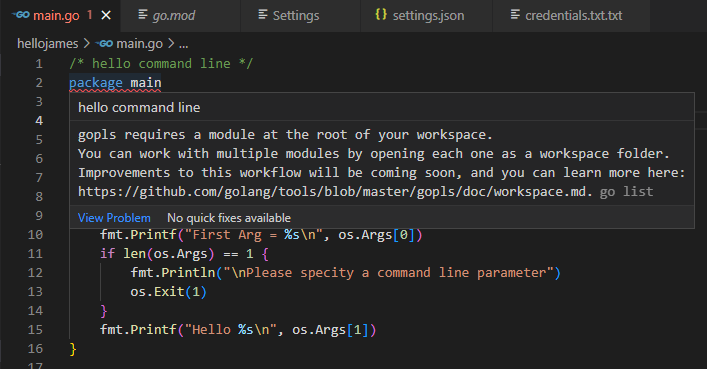Close the main.go tab
Image resolution: width=707 pixels, height=369 pixels.
[x=106, y=15]
